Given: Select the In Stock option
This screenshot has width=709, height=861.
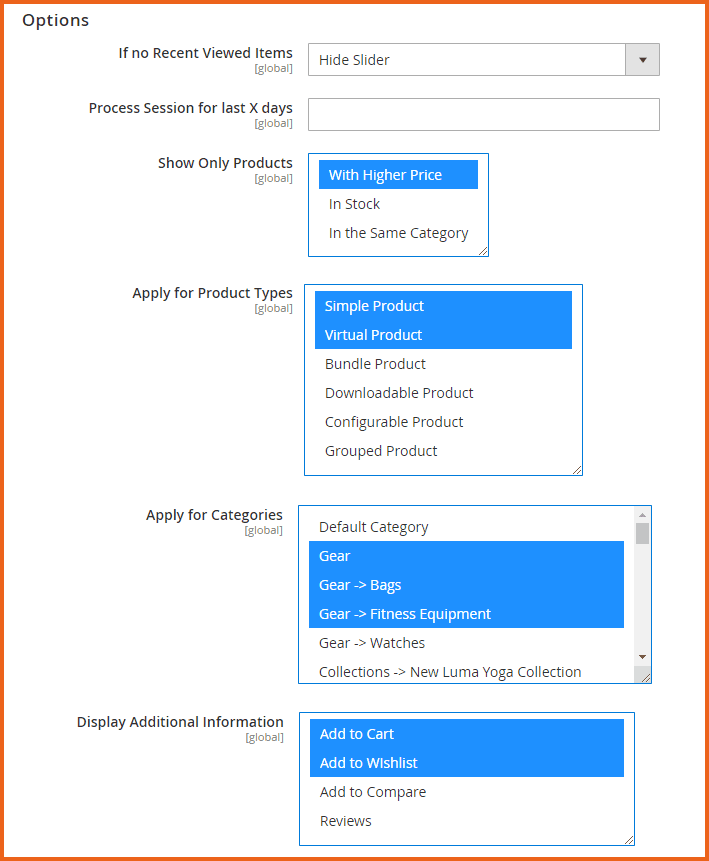Looking at the screenshot, I should (355, 204).
